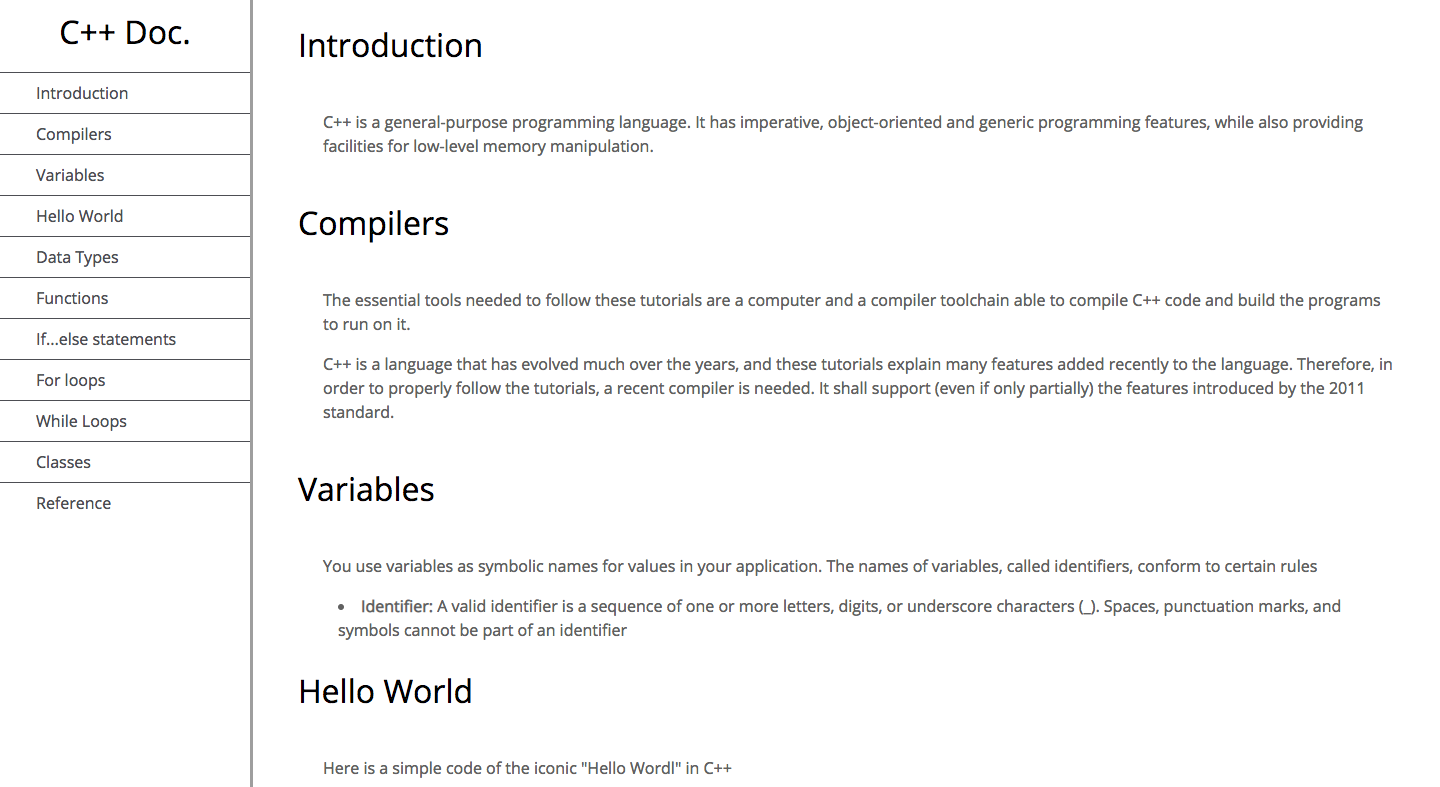This screenshot has height=787, width=1440.
Task: Open the While Loops sidebar link
Action: click(125, 421)
